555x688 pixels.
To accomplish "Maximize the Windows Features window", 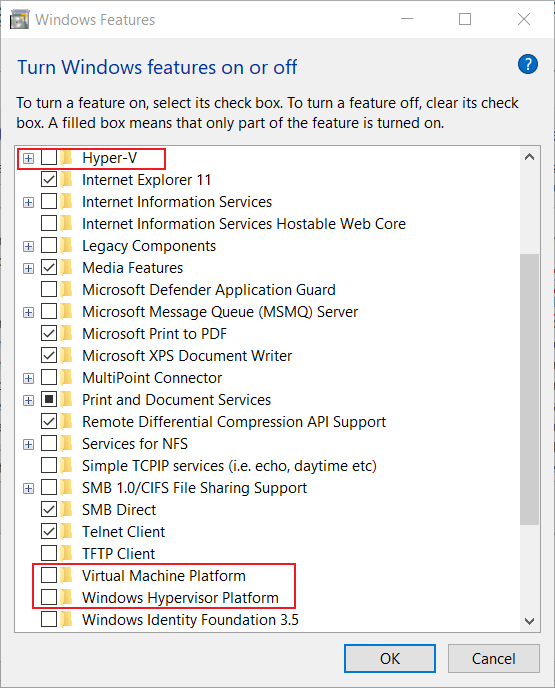I will coord(465,19).
